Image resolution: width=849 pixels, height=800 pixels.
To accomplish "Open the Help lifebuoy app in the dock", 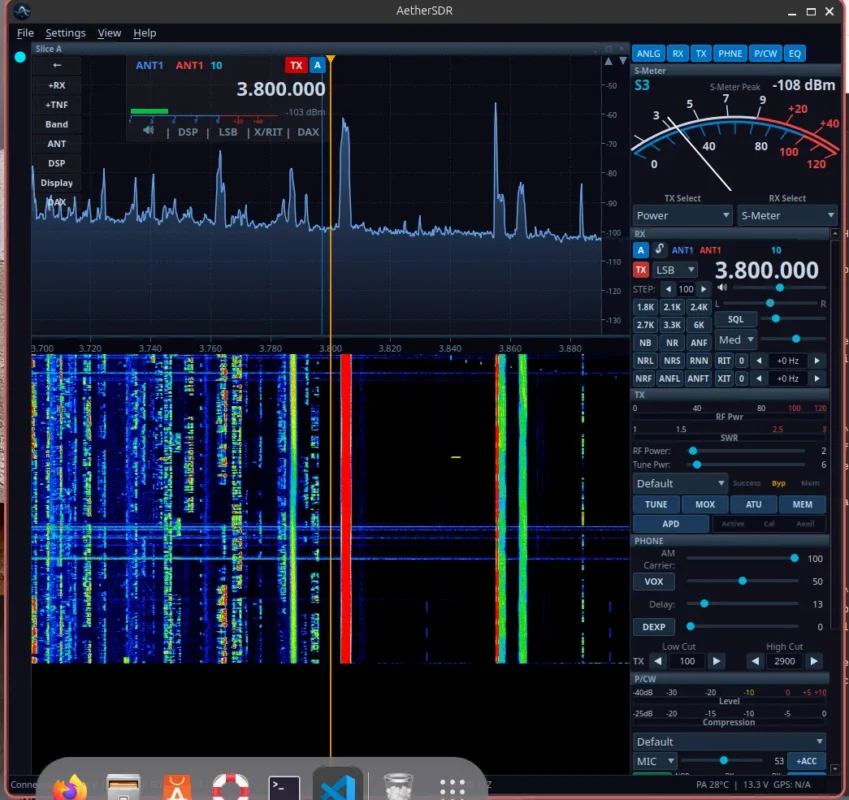I will tap(230, 787).
